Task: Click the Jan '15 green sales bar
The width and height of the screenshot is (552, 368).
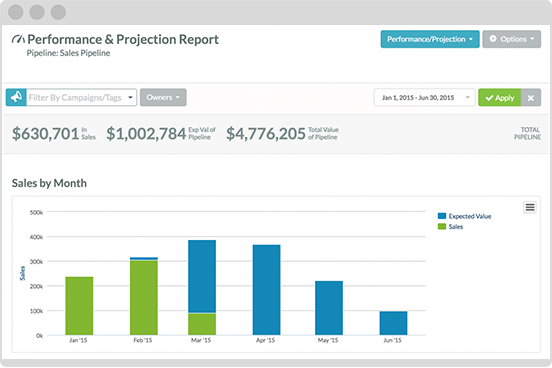Action: [79, 306]
